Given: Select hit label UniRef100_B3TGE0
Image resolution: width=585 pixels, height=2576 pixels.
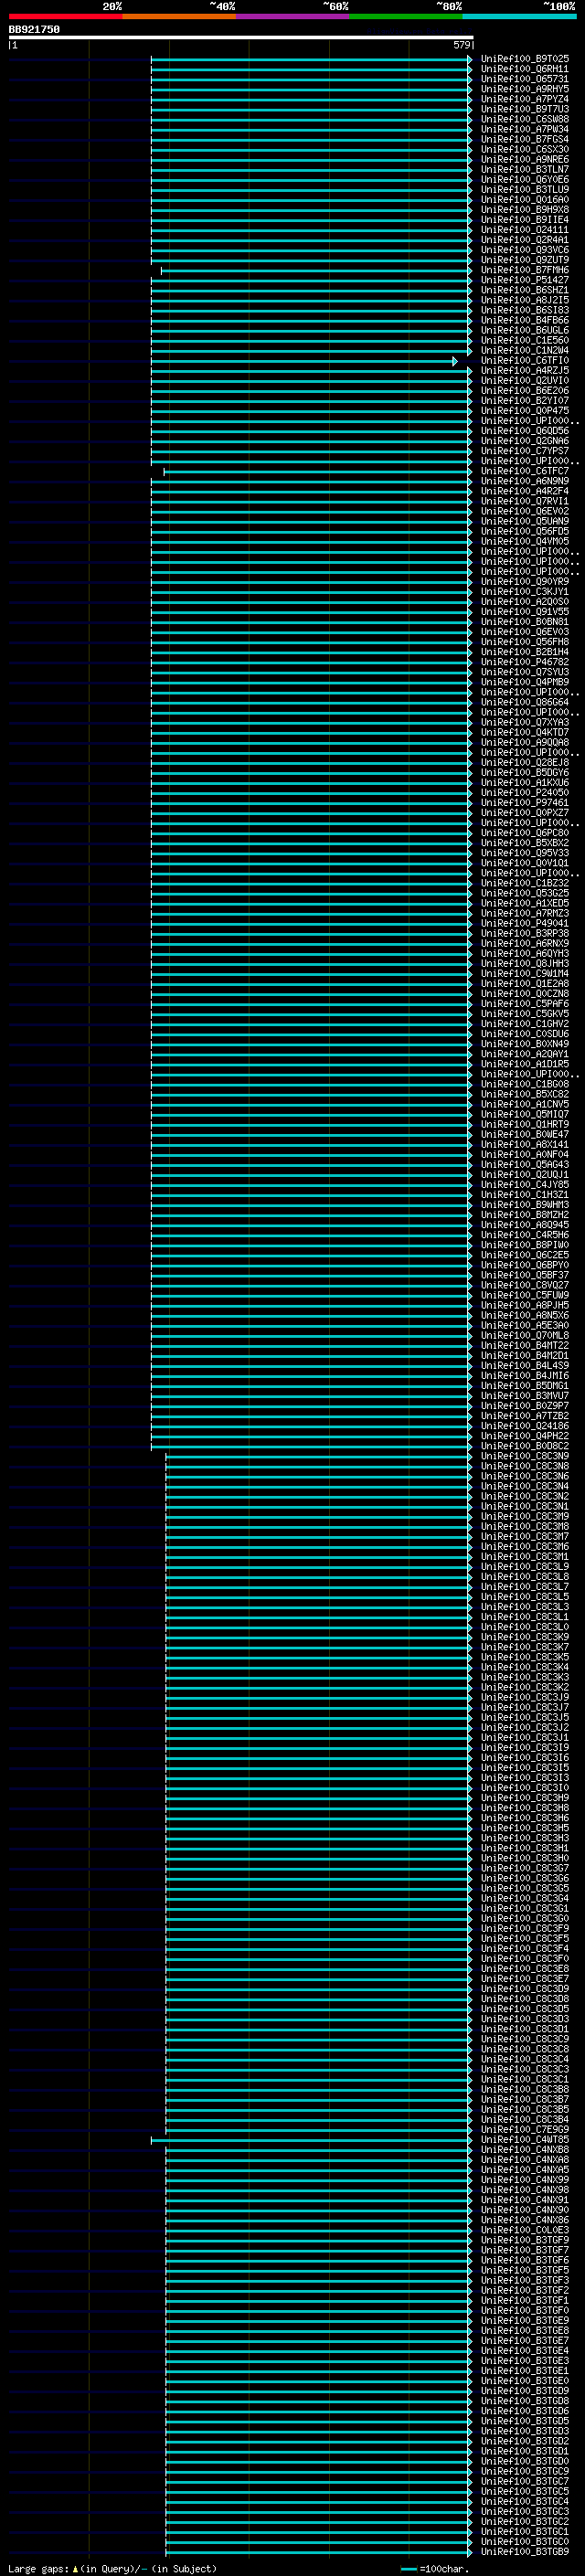Looking at the screenshot, I should (x=525, y=2381).
